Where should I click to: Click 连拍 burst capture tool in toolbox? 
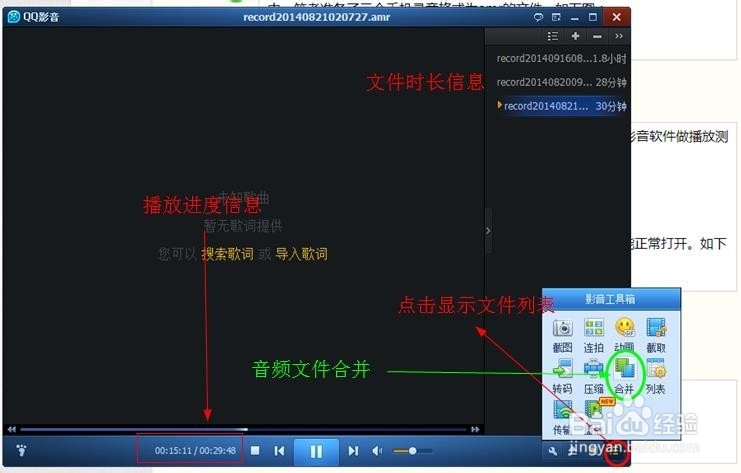pos(594,336)
